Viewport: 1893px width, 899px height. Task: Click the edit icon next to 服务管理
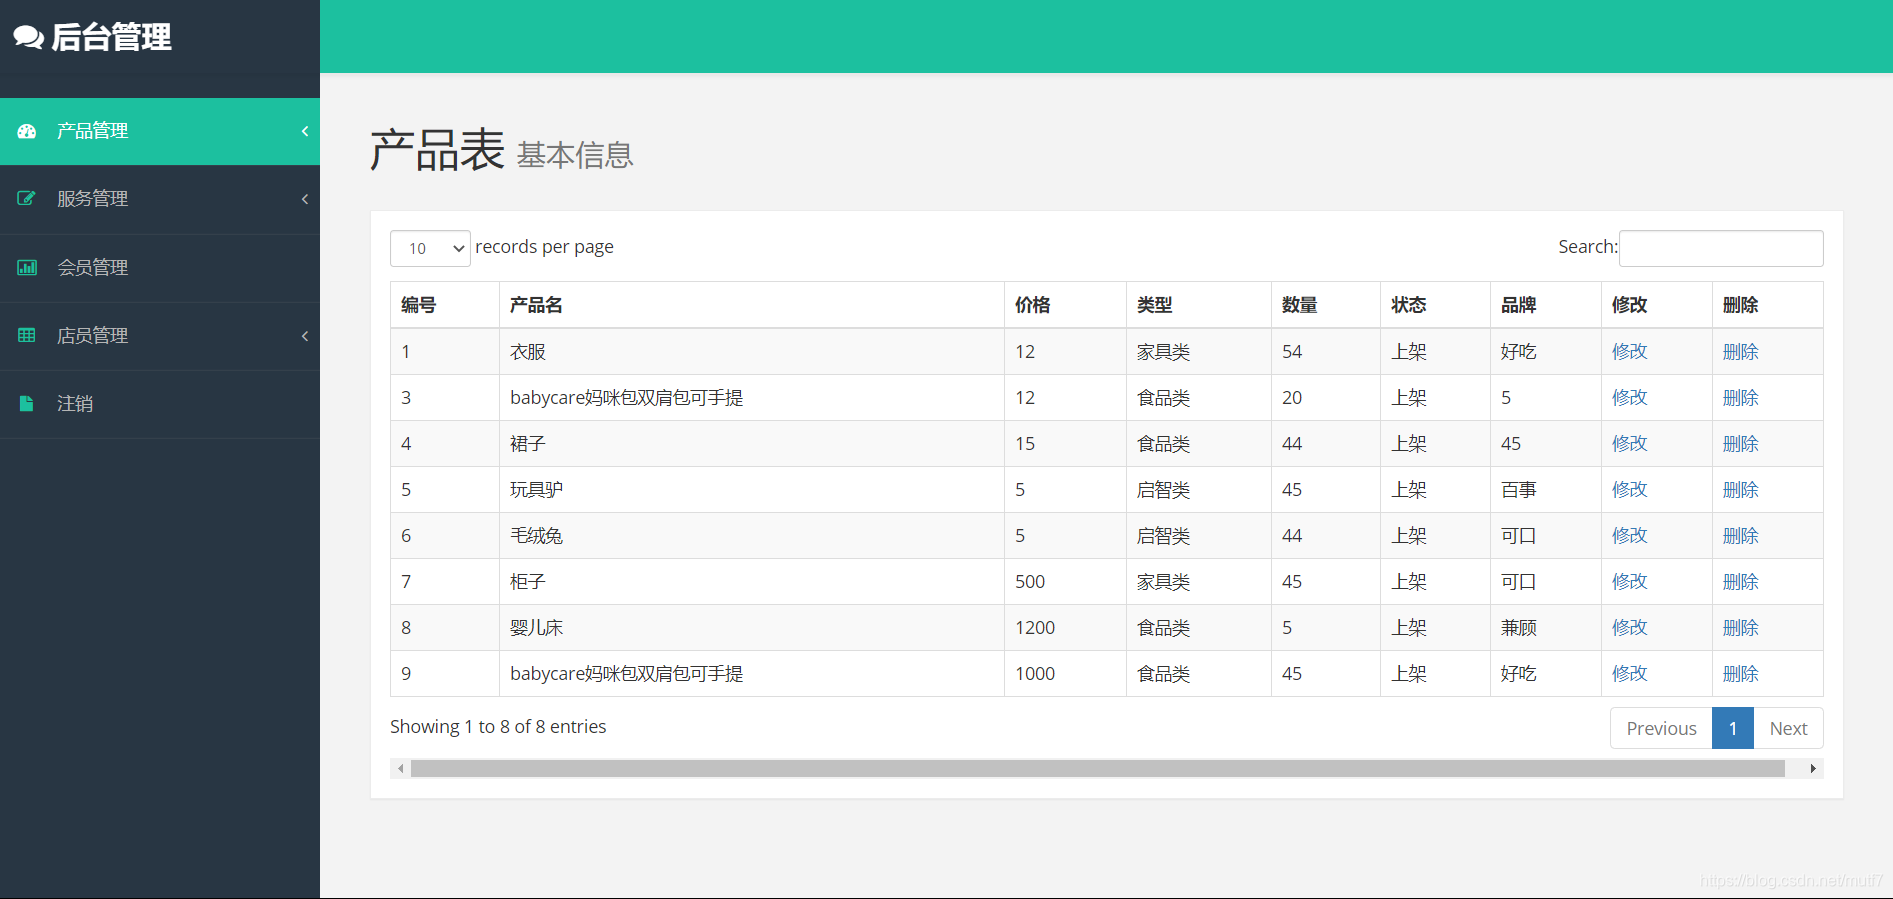tap(27, 199)
